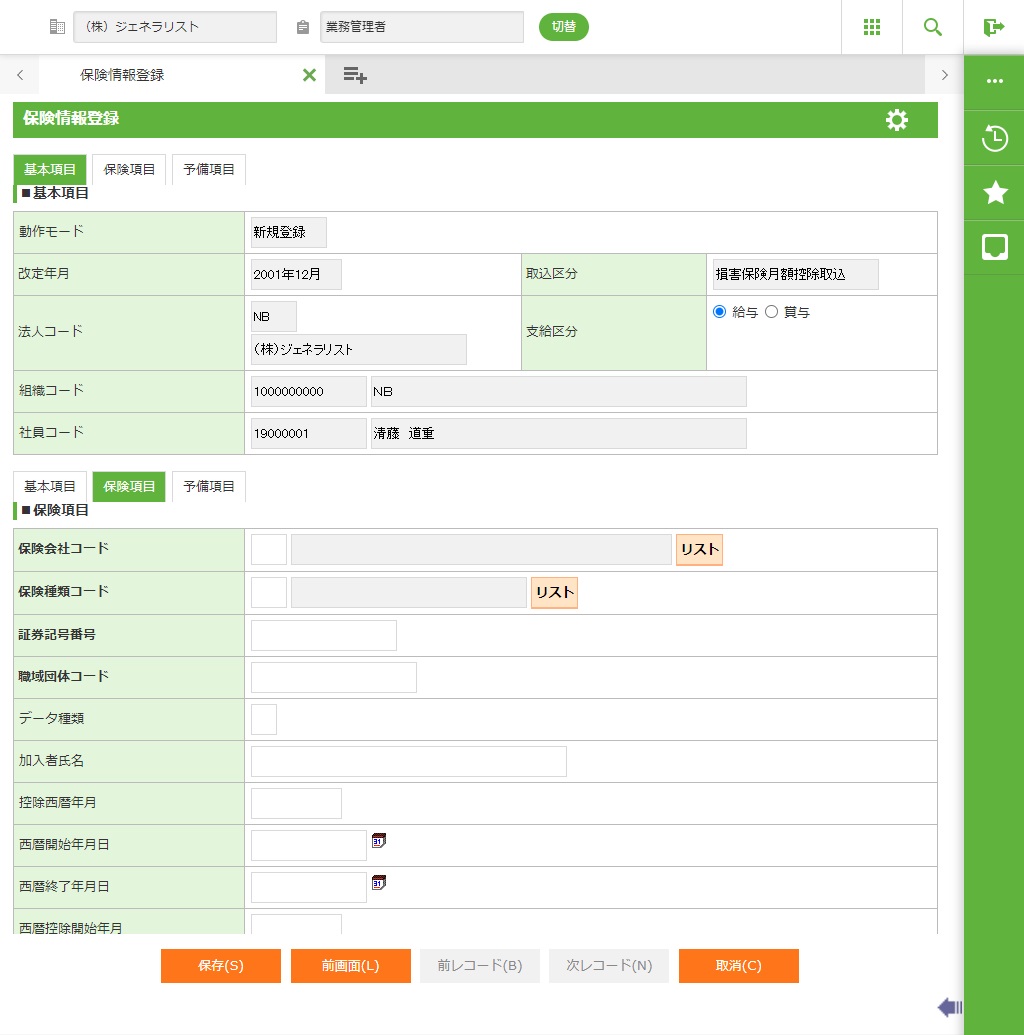Open favorites star icon in sidebar
Screen dimensions: 1024x1035
[x=994, y=193]
